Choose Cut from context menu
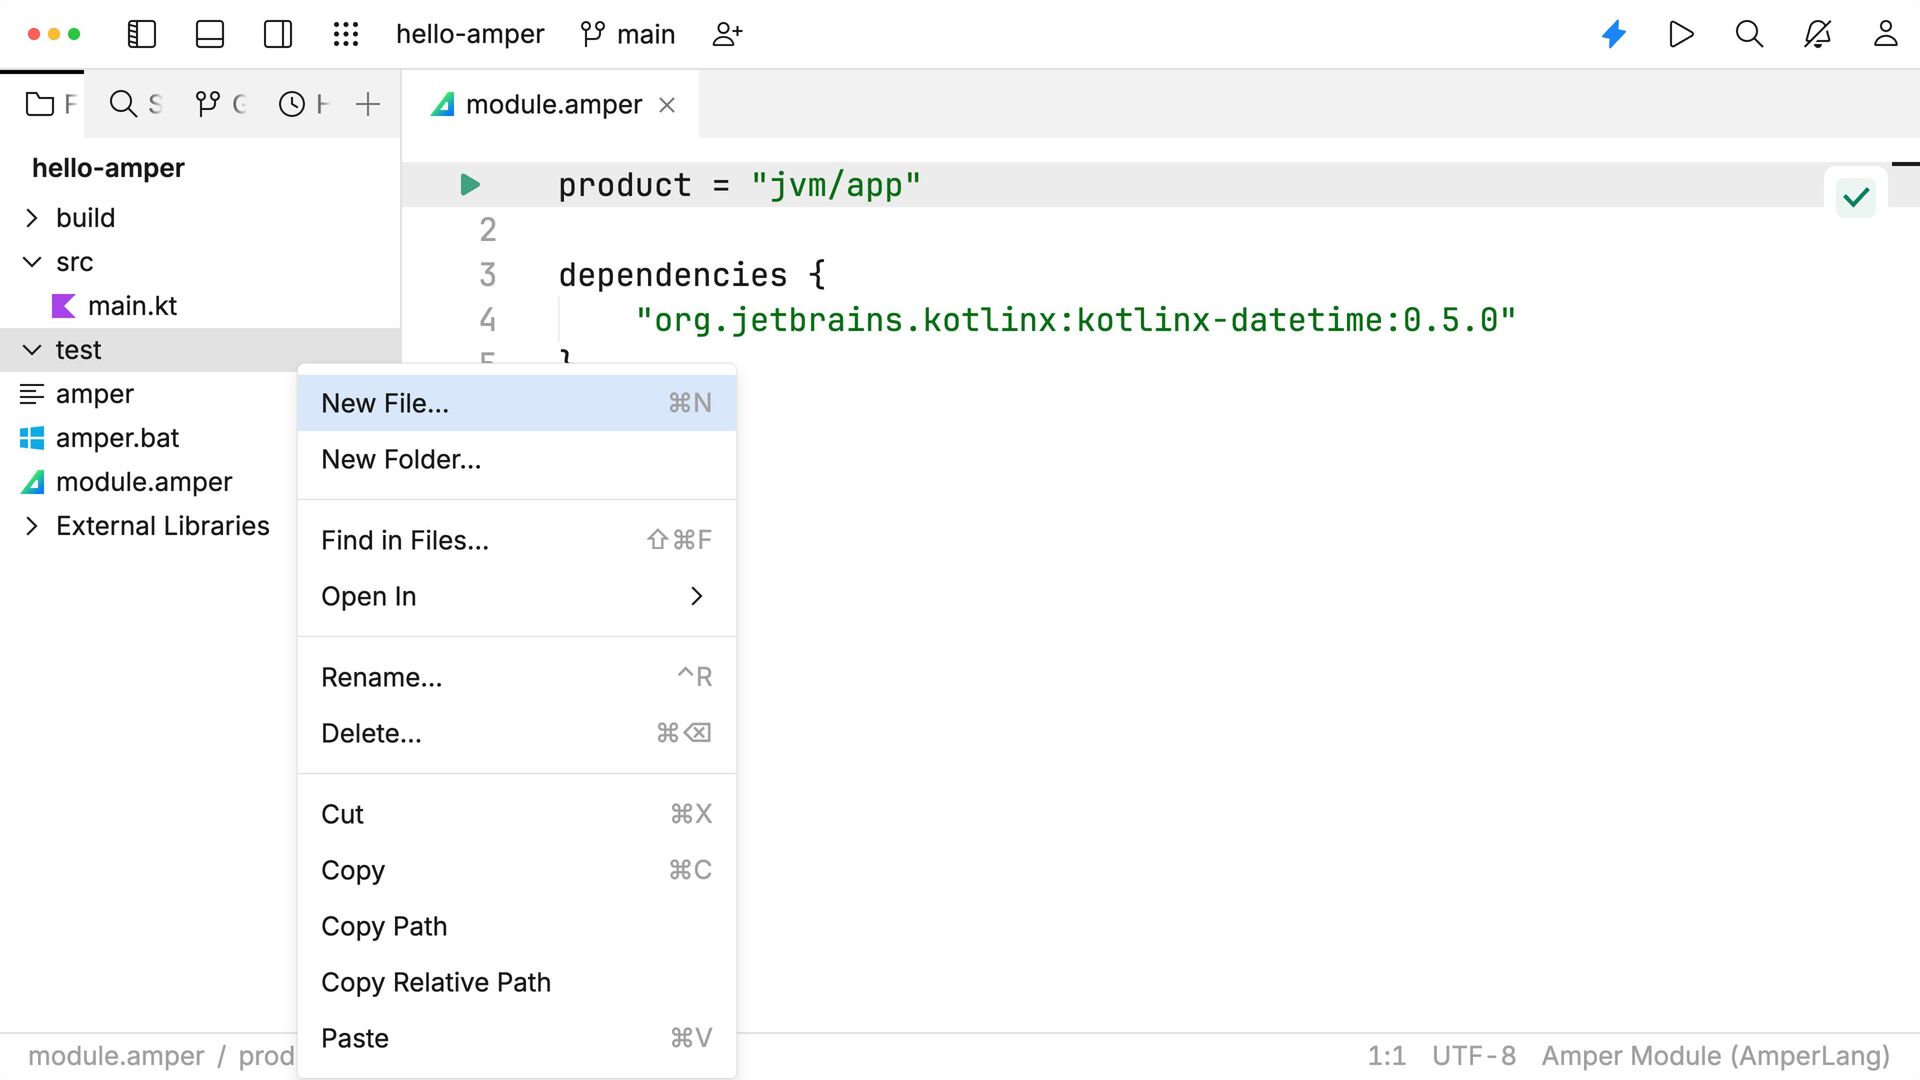This screenshot has width=1920, height=1080. pyautogui.click(x=517, y=814)
